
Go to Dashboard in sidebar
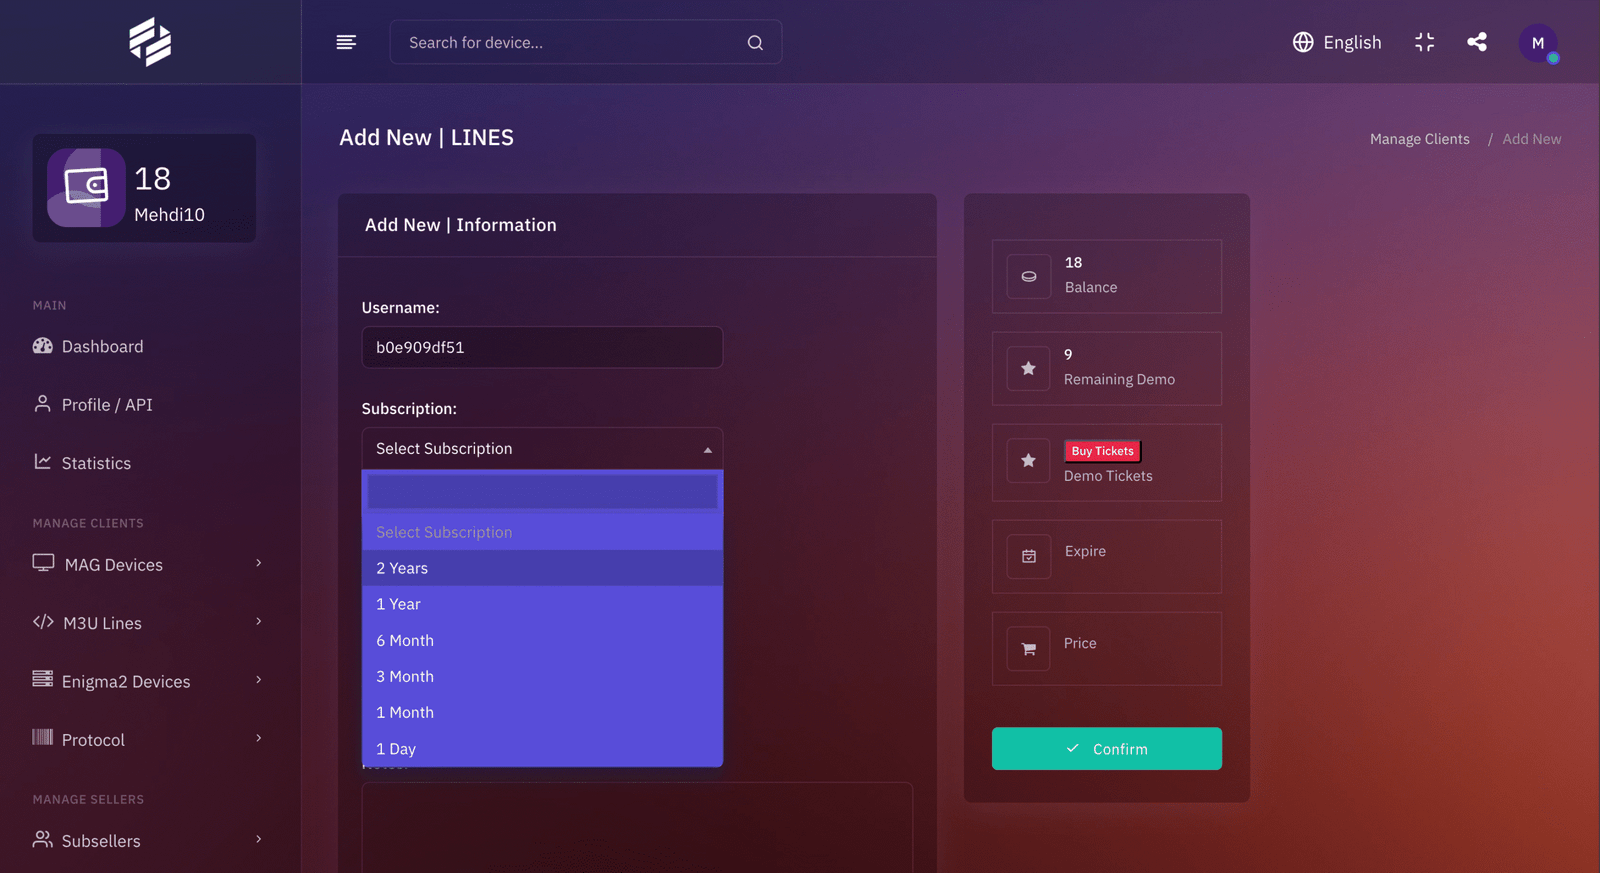102,346
